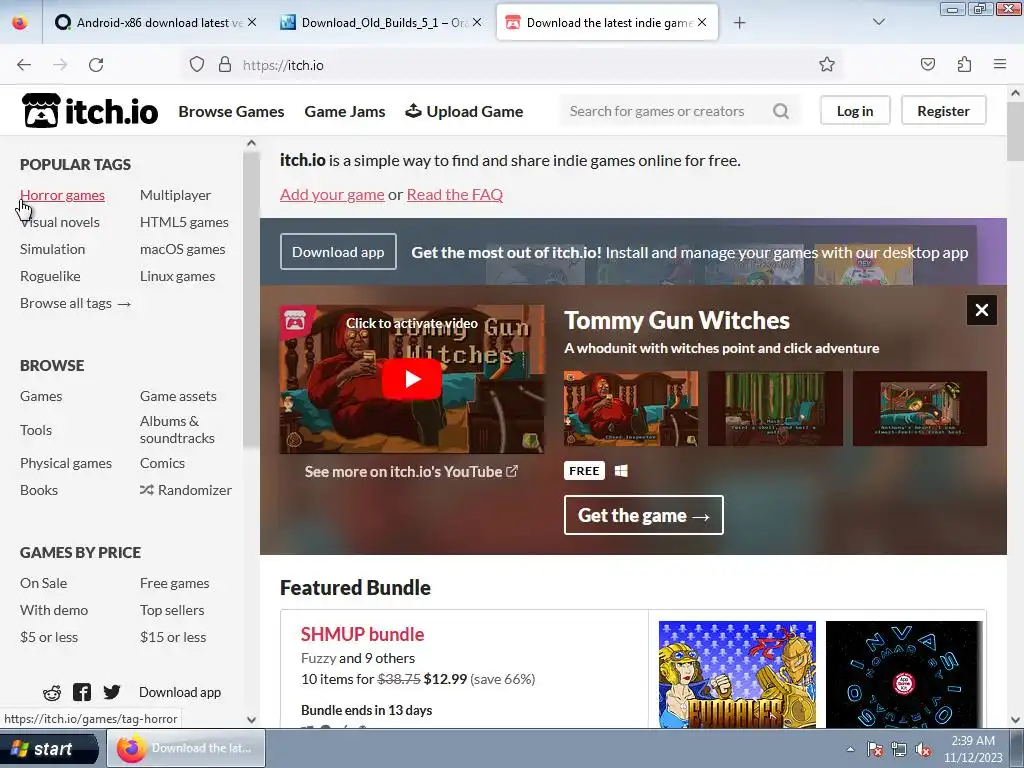This screenshot has width=1024, height=768.
Task: Activate the Firefox taskbar button
Action: 186,748
